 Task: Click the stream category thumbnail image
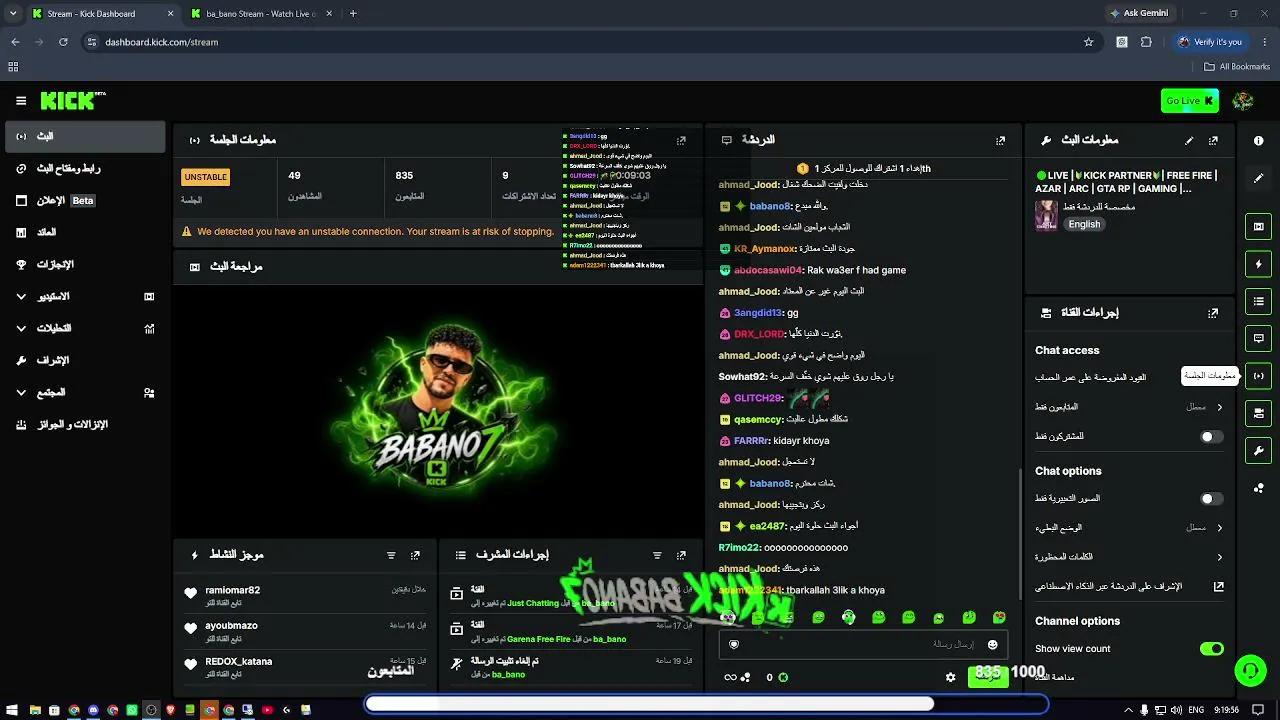coord(1046,215)
